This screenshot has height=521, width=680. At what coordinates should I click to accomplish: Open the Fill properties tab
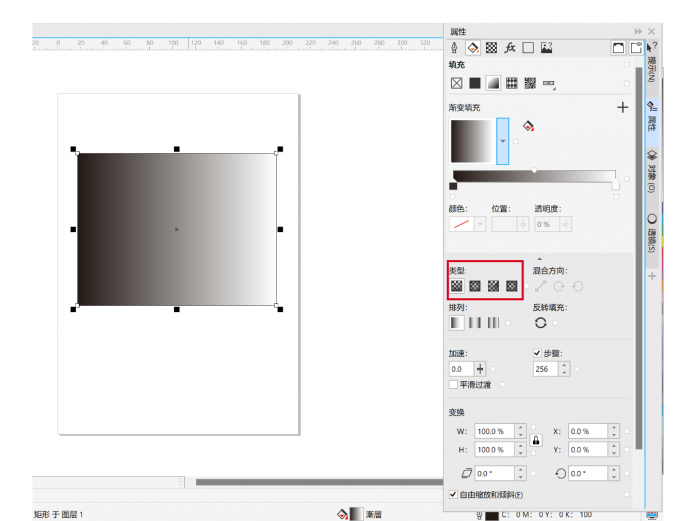[x=473, y=48]
